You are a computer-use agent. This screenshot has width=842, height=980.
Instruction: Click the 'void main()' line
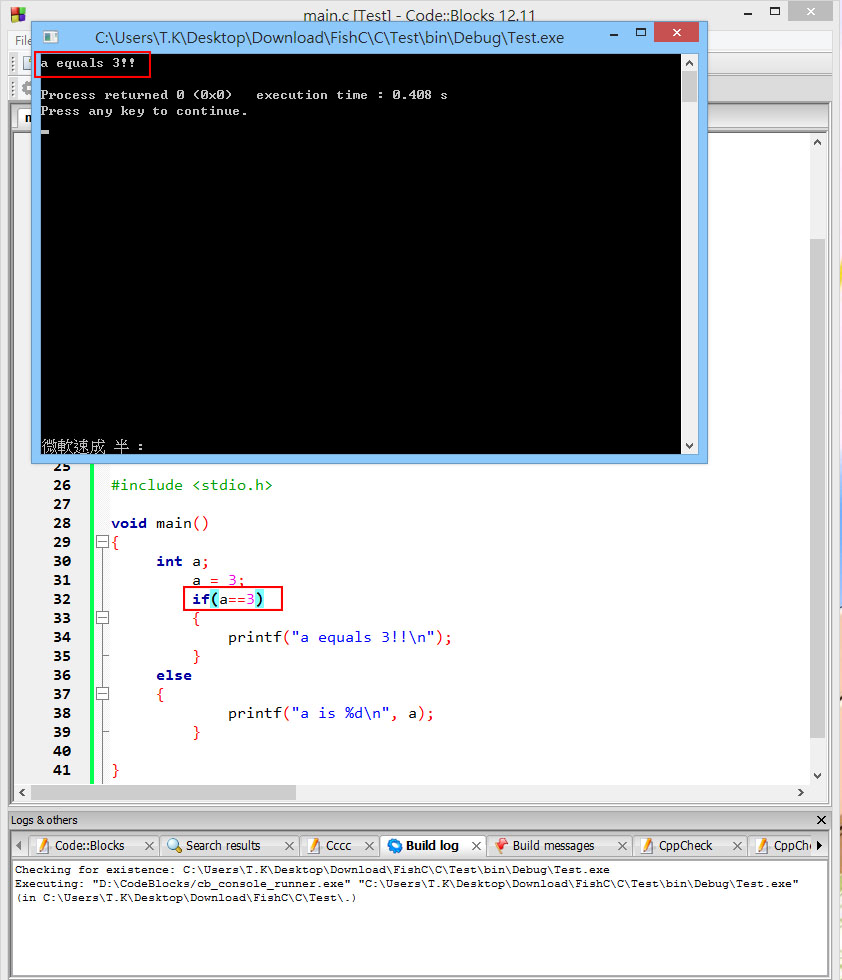pyautogui.click(x=159, y=523)
